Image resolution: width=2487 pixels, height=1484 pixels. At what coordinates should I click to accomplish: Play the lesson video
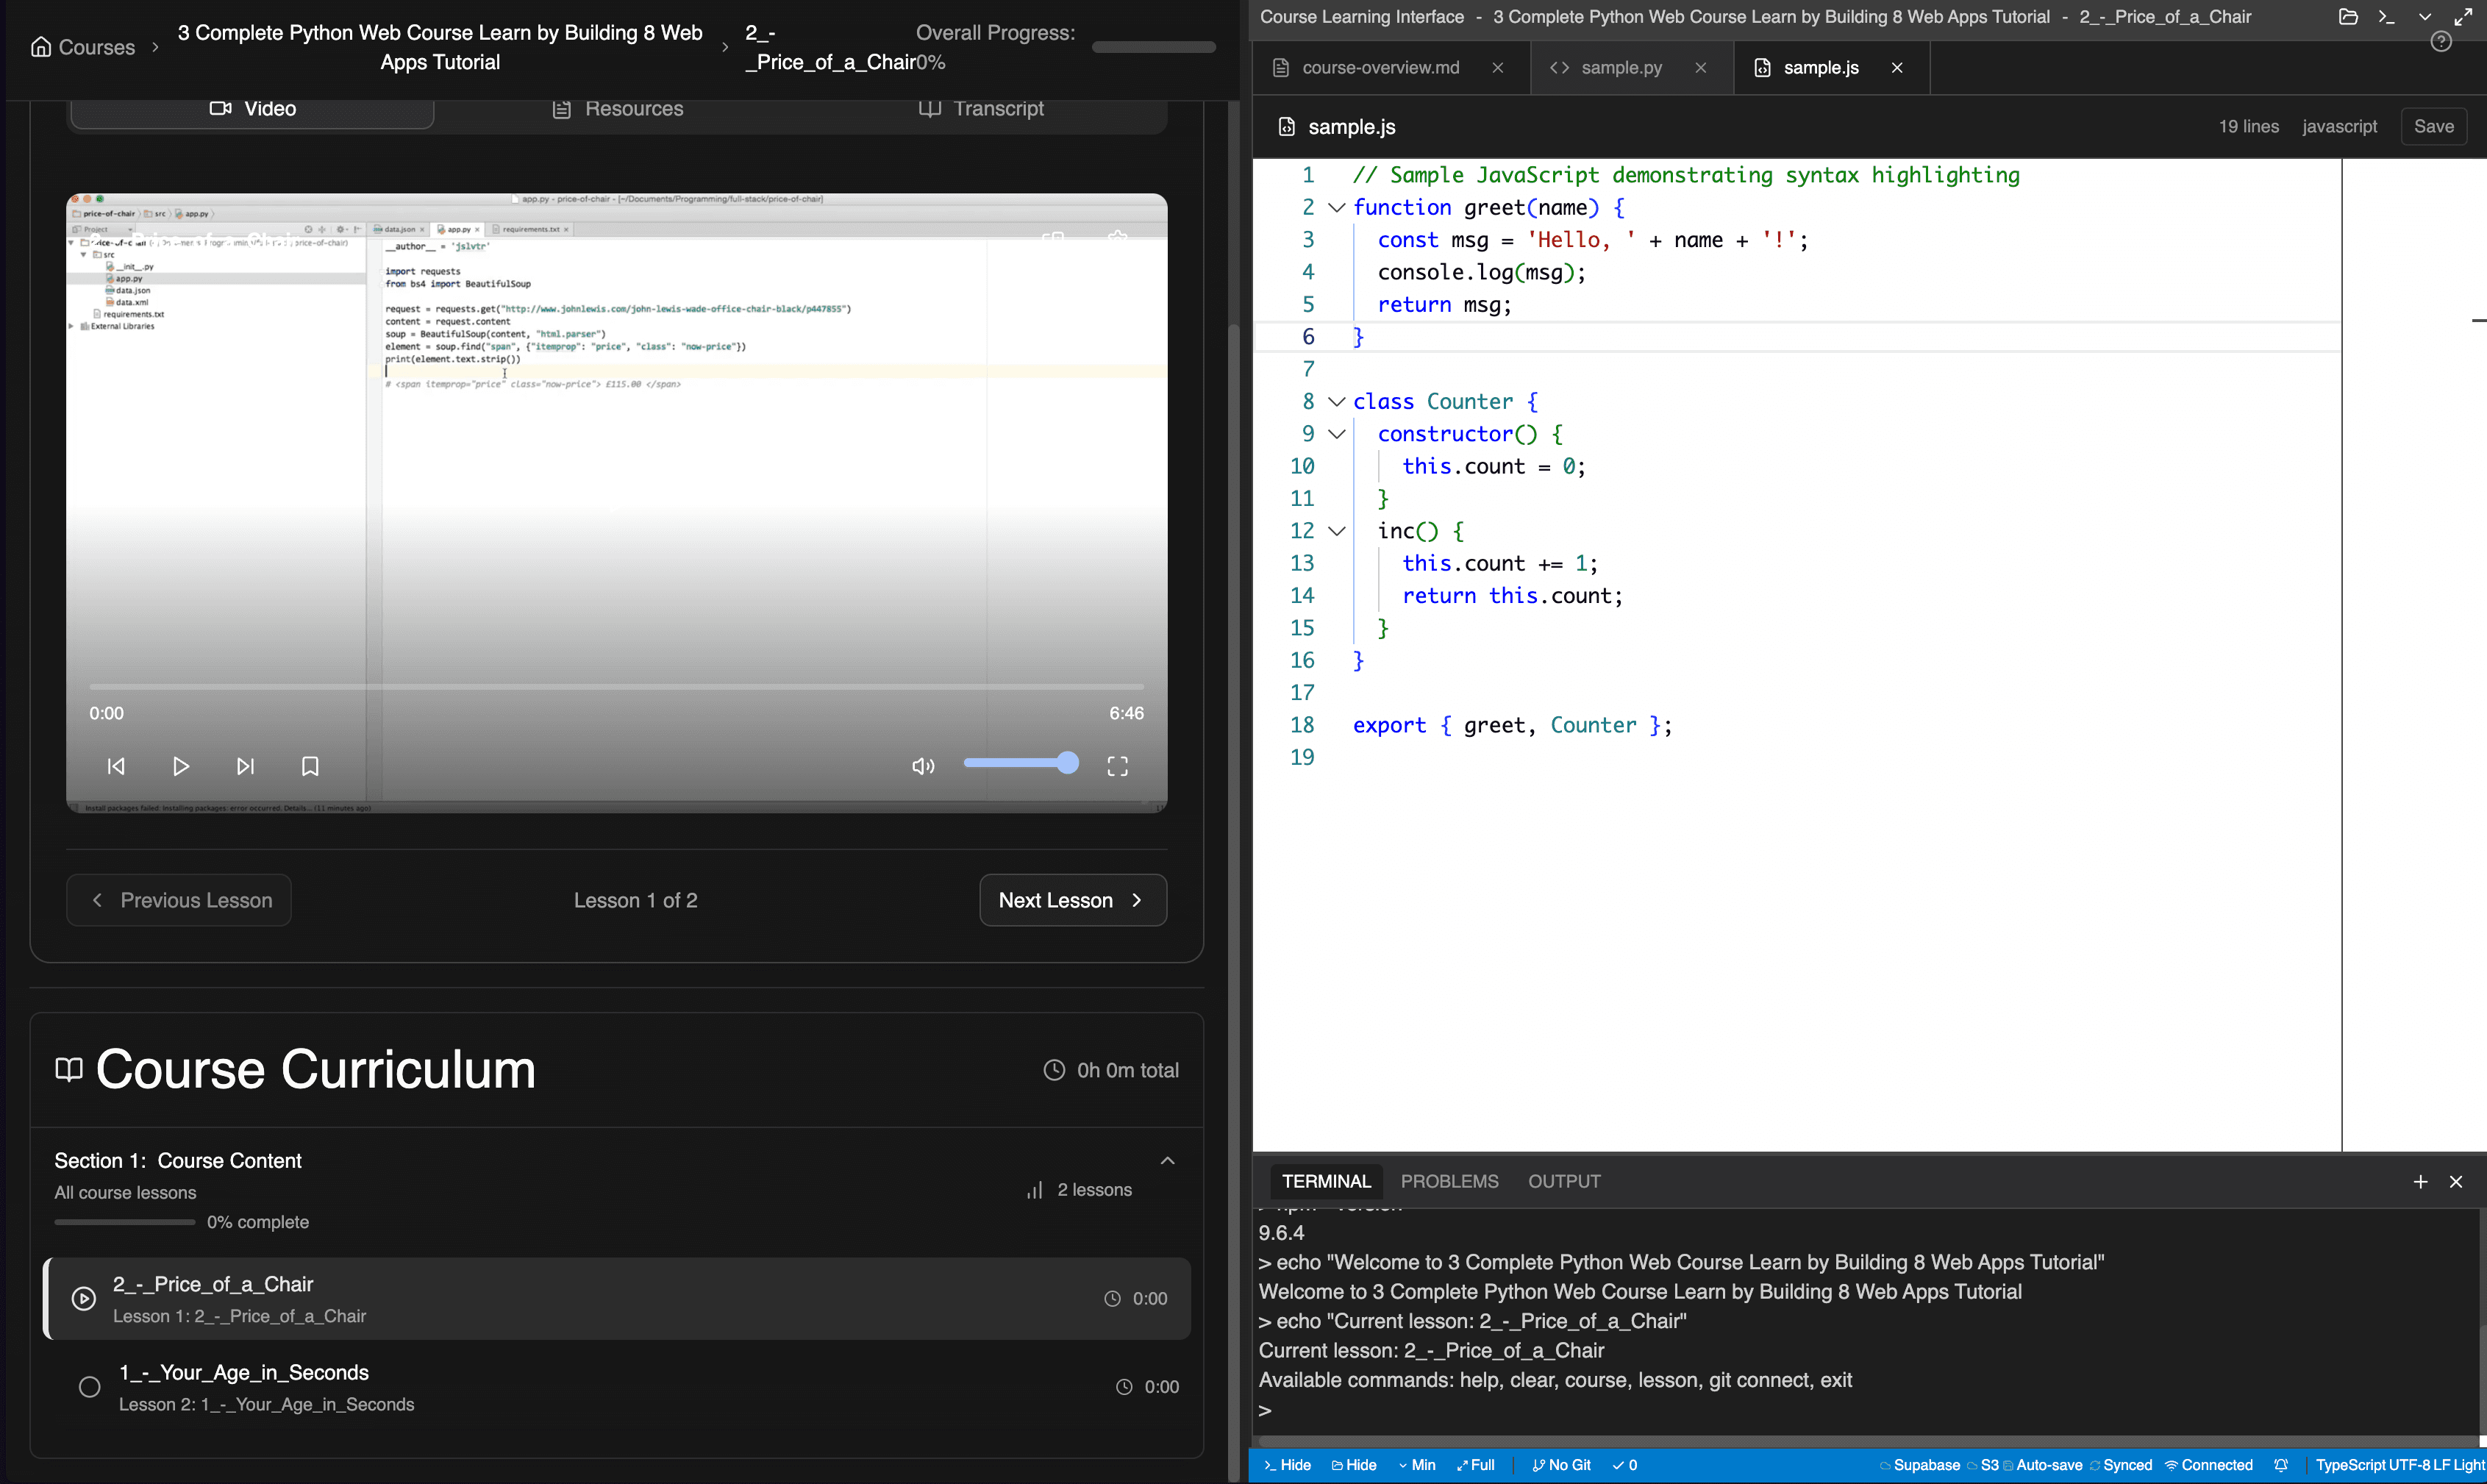[180, 766]
